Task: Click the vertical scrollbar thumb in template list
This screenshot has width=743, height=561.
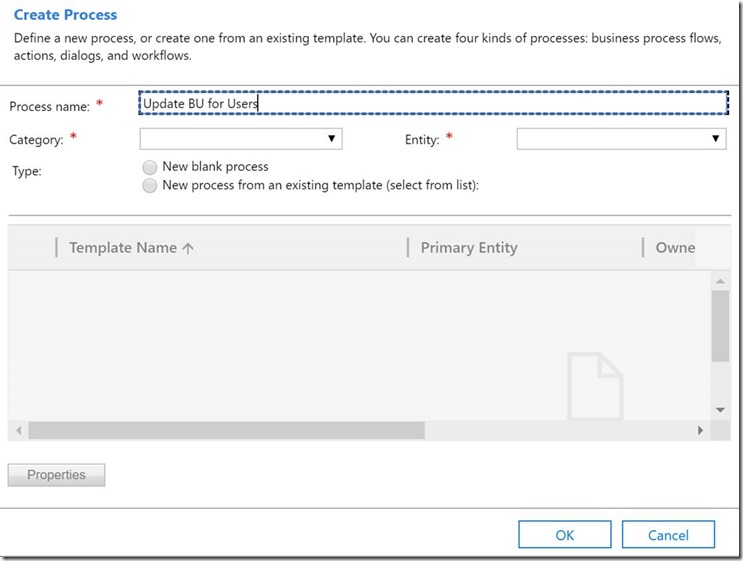Action: point(719,325)
